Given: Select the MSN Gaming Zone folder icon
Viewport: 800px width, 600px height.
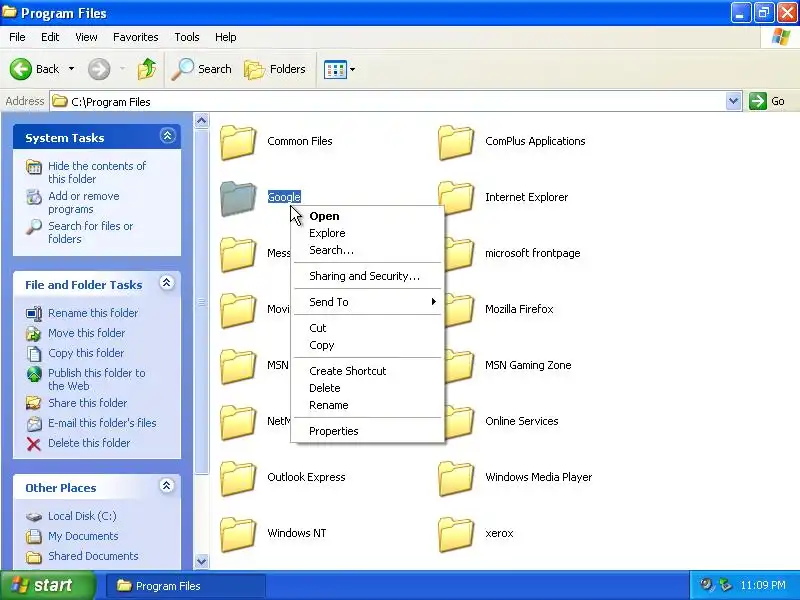Looking at the screenshot, I should pos(458,367).
